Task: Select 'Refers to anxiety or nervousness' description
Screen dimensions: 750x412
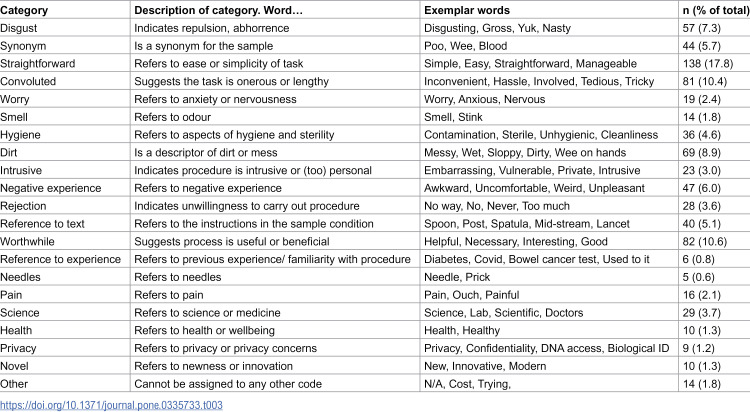Action: point(215,99)
